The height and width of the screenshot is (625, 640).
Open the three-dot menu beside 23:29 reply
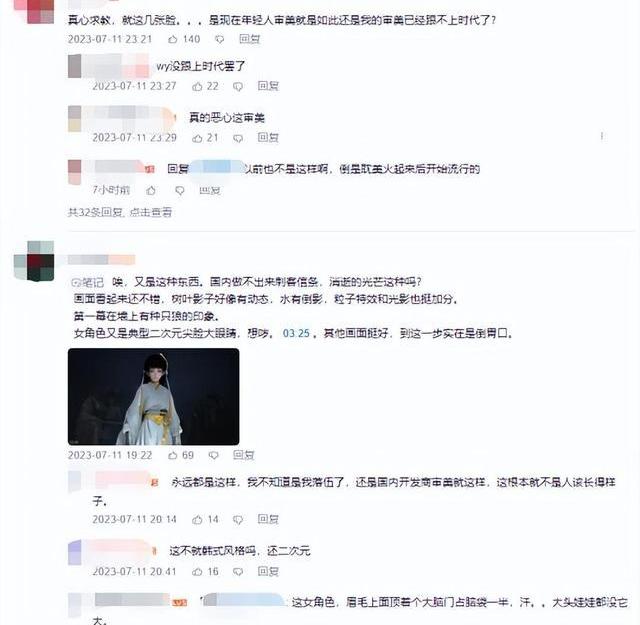(602, 136)
